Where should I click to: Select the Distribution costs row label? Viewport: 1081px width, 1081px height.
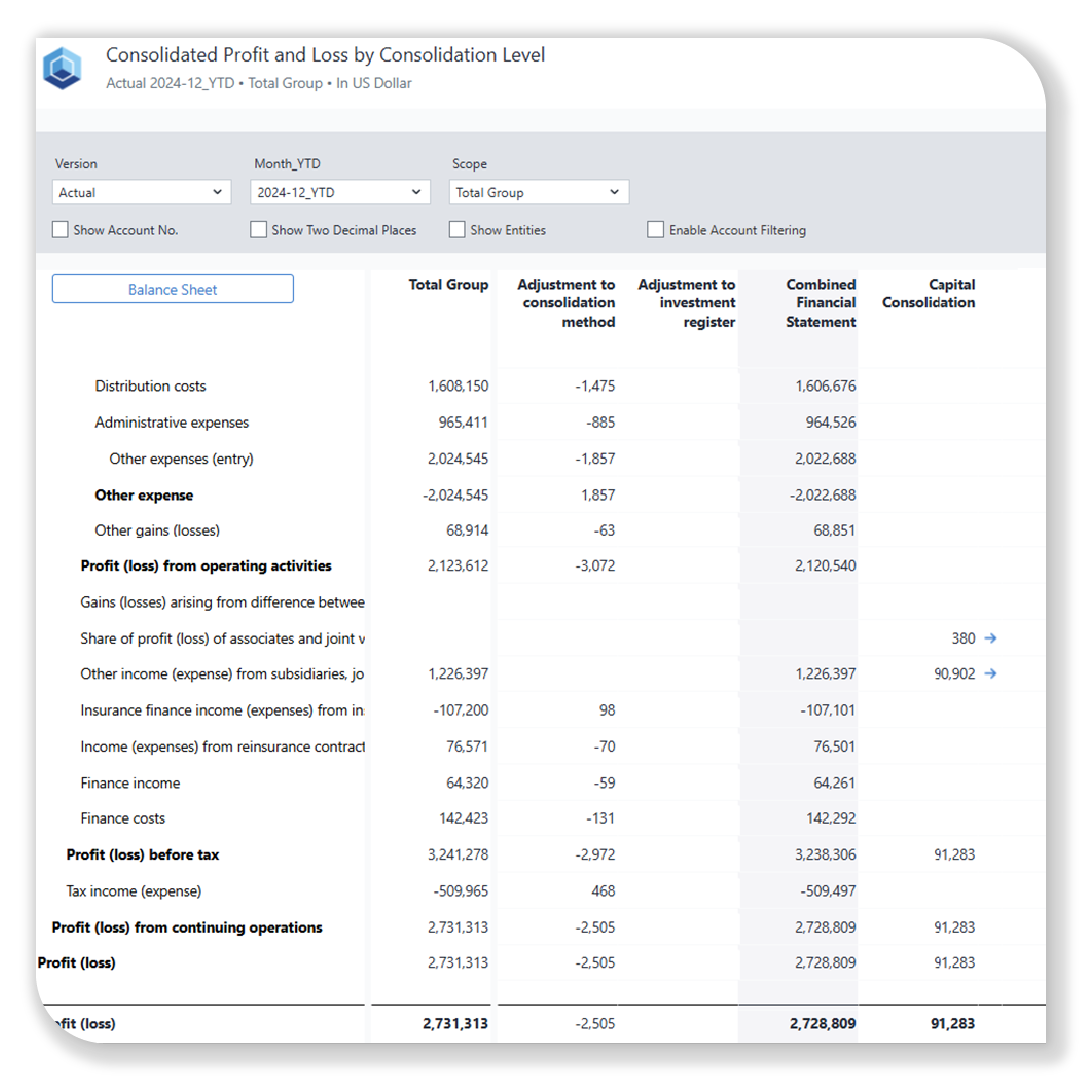[x=150, y=386]
